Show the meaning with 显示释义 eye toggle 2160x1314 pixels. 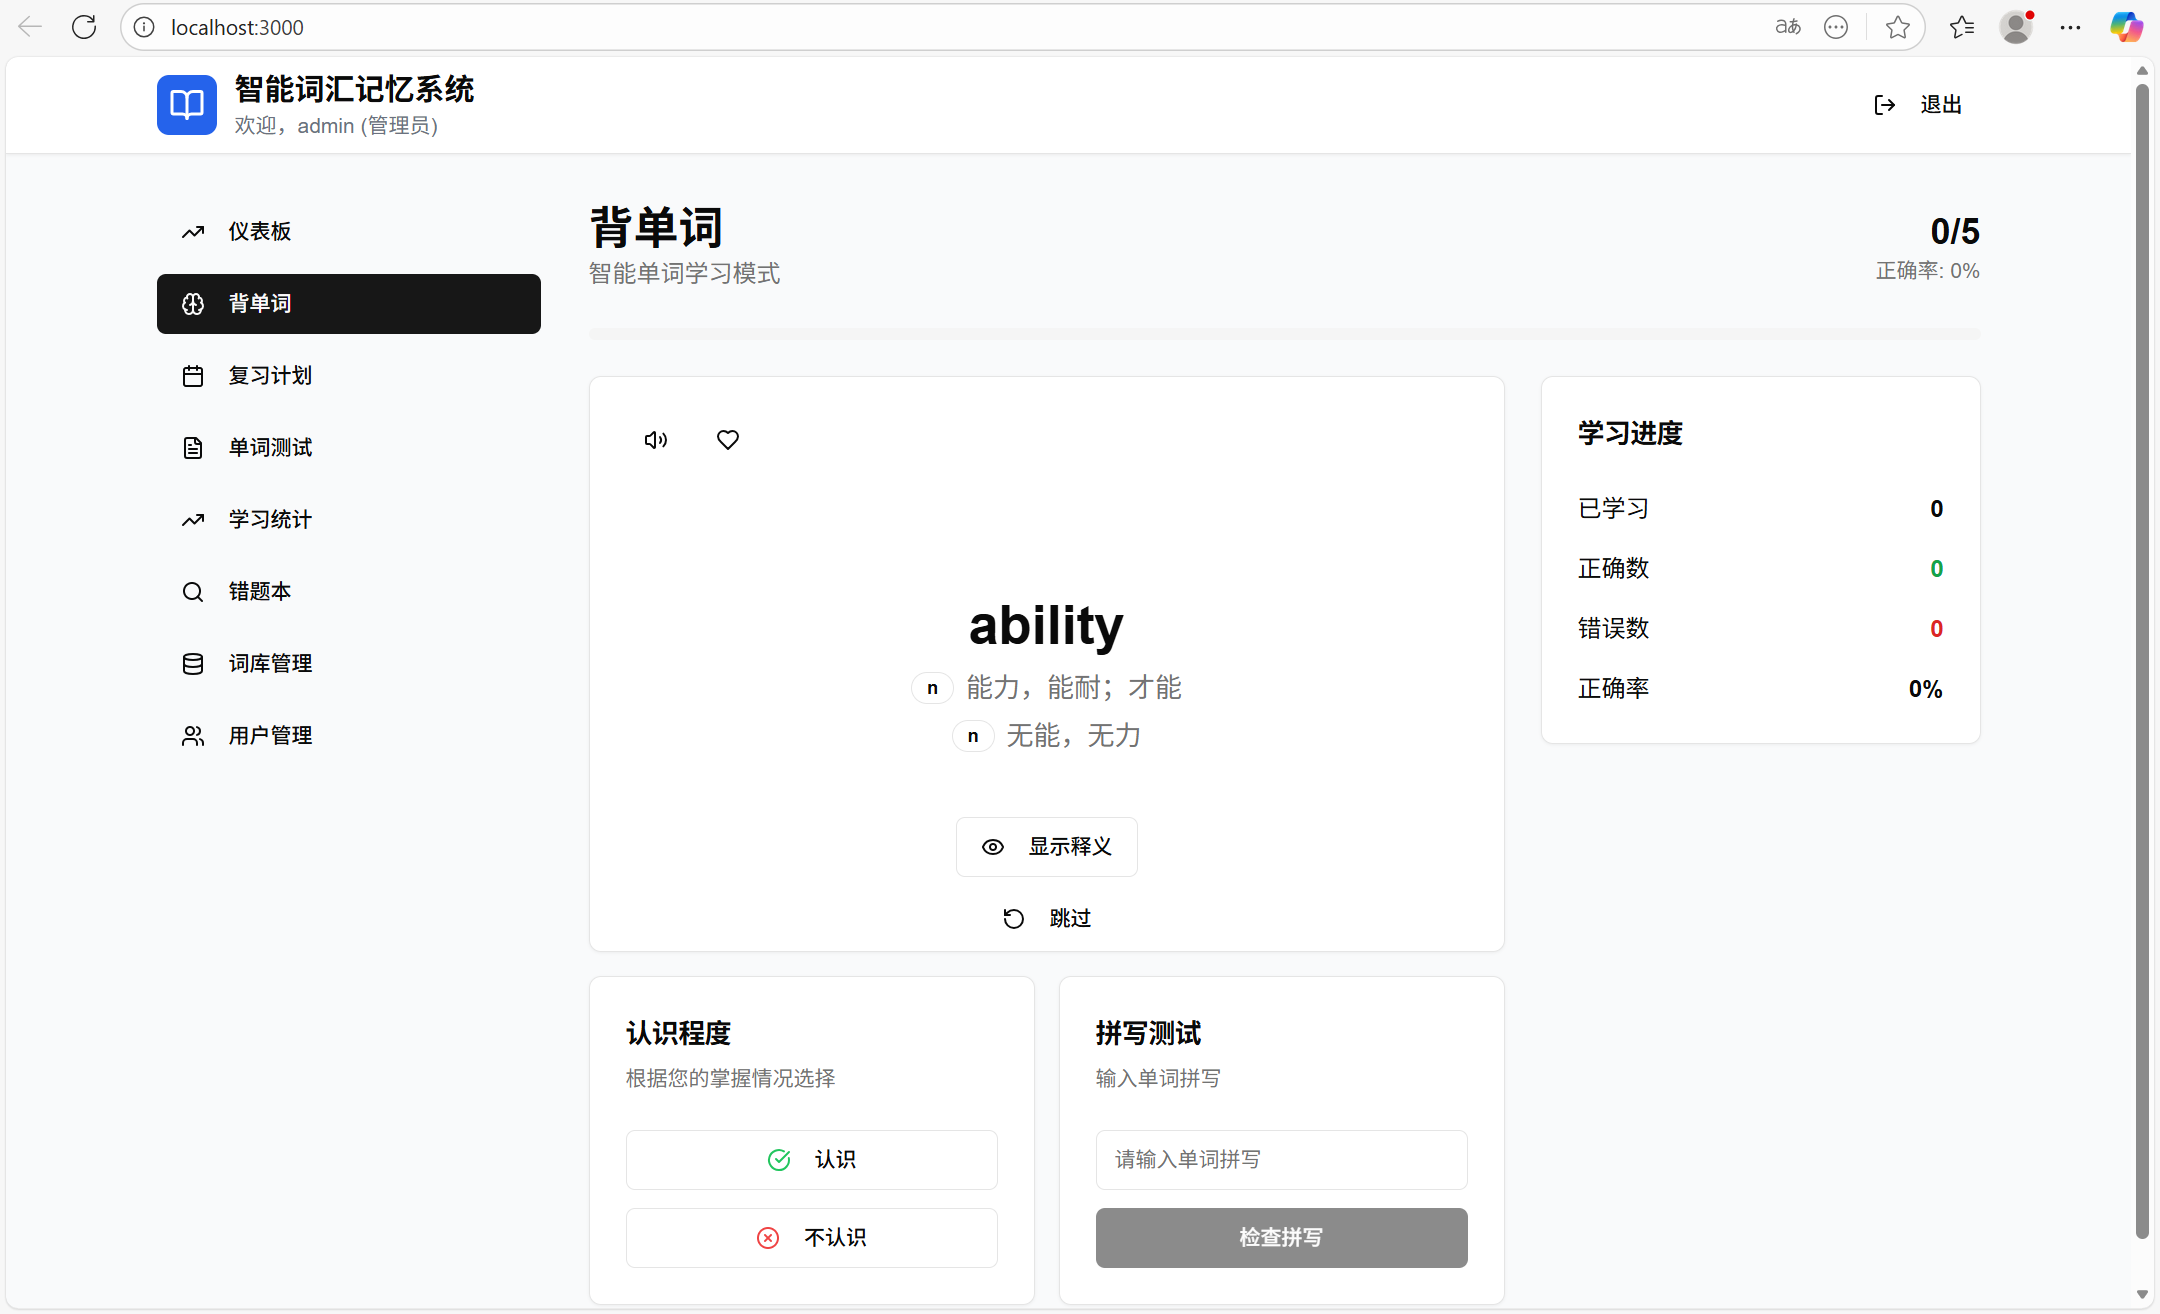point(1046,846)
